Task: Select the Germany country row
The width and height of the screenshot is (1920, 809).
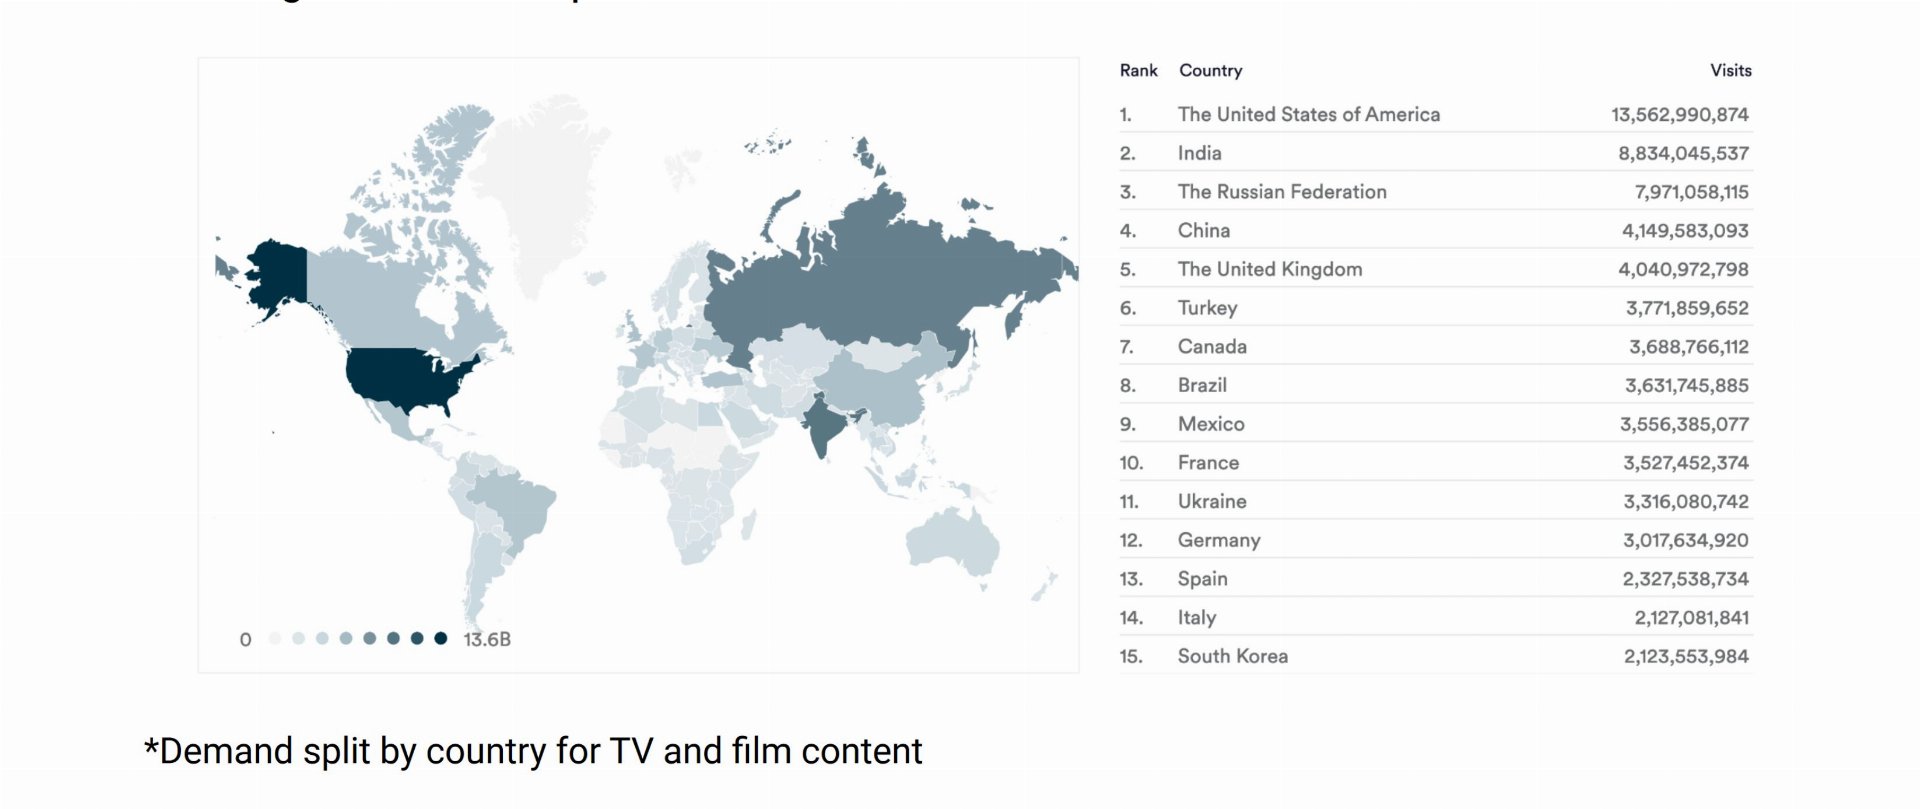Action: [1435, 540]
